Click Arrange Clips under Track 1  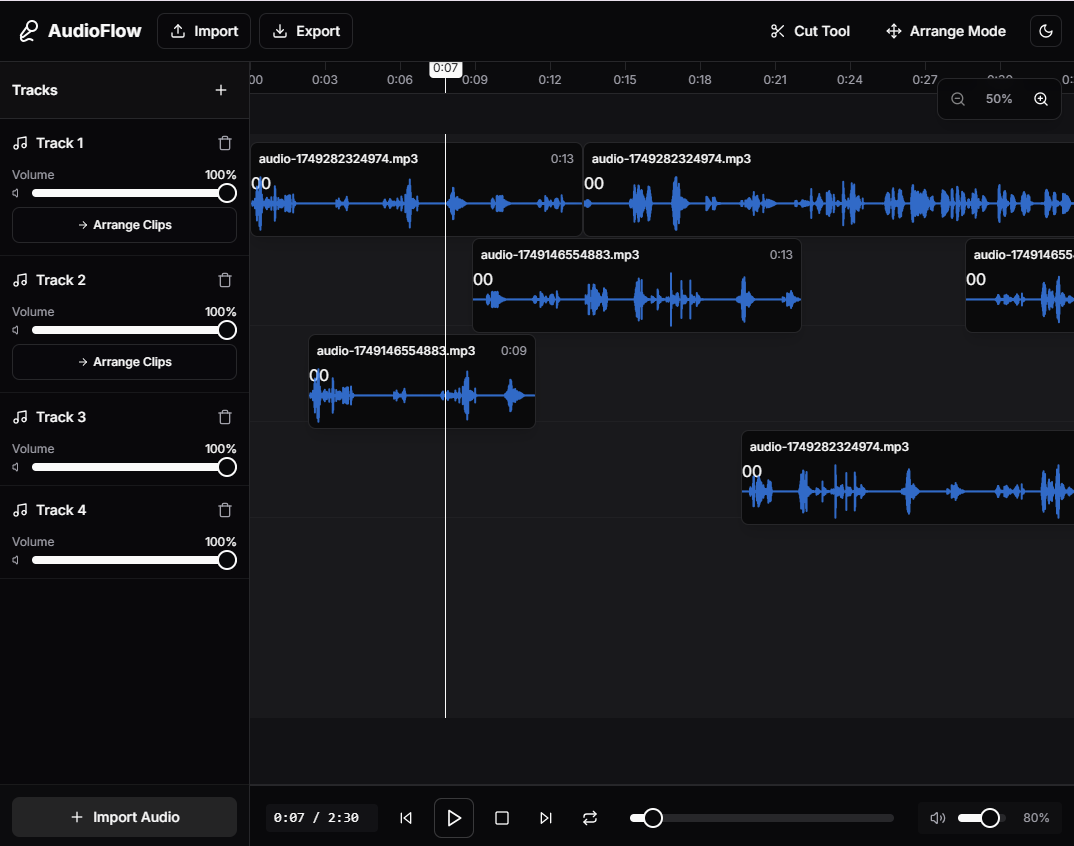125,225
